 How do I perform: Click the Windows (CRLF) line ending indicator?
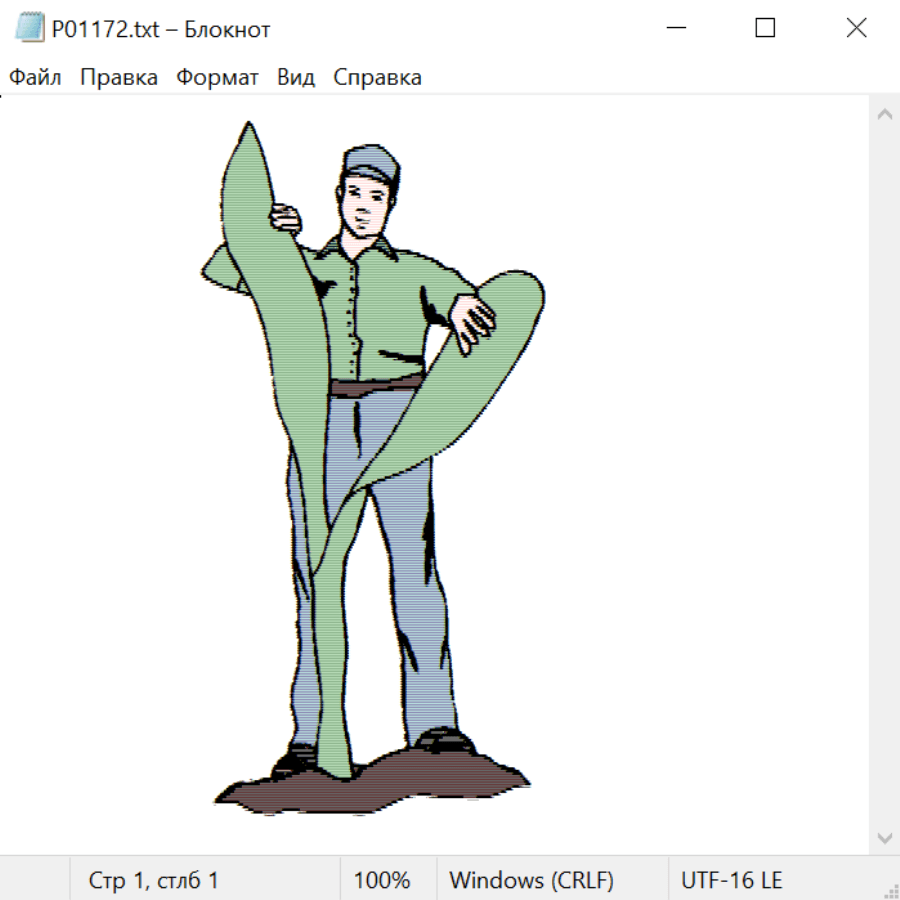531,881
